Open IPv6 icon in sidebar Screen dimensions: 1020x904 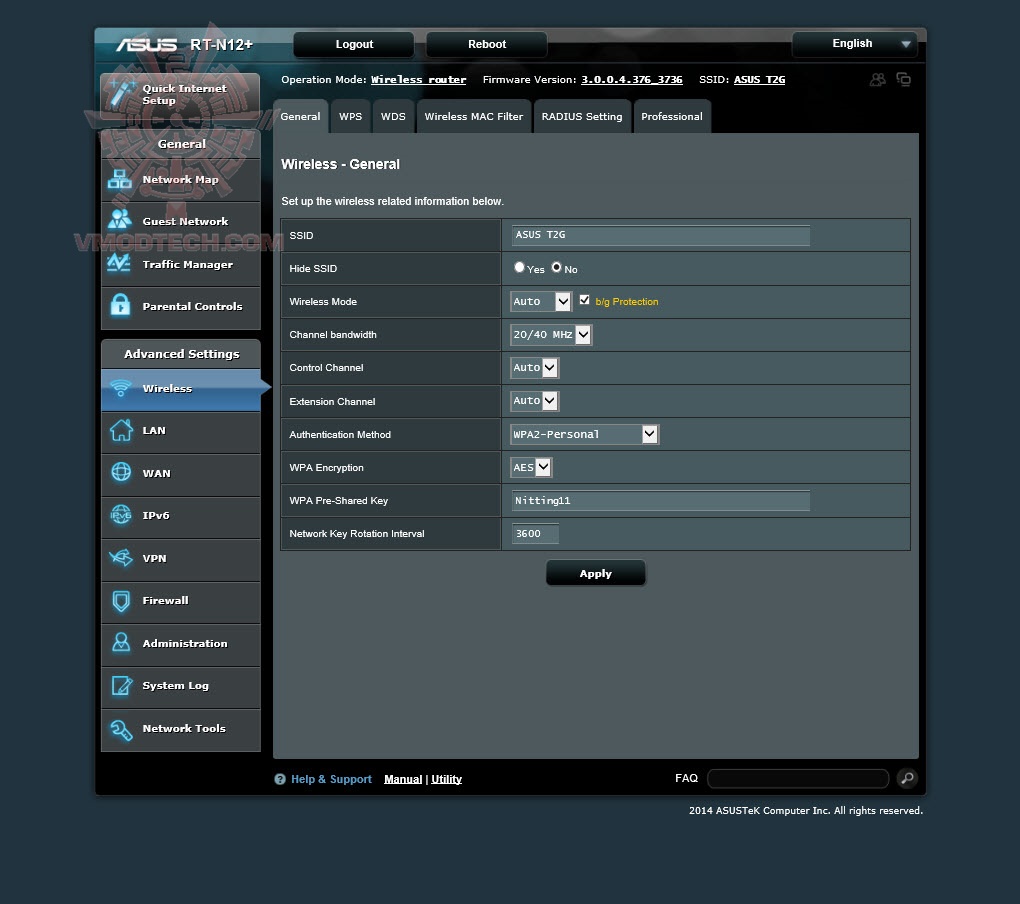coord(121,515)
